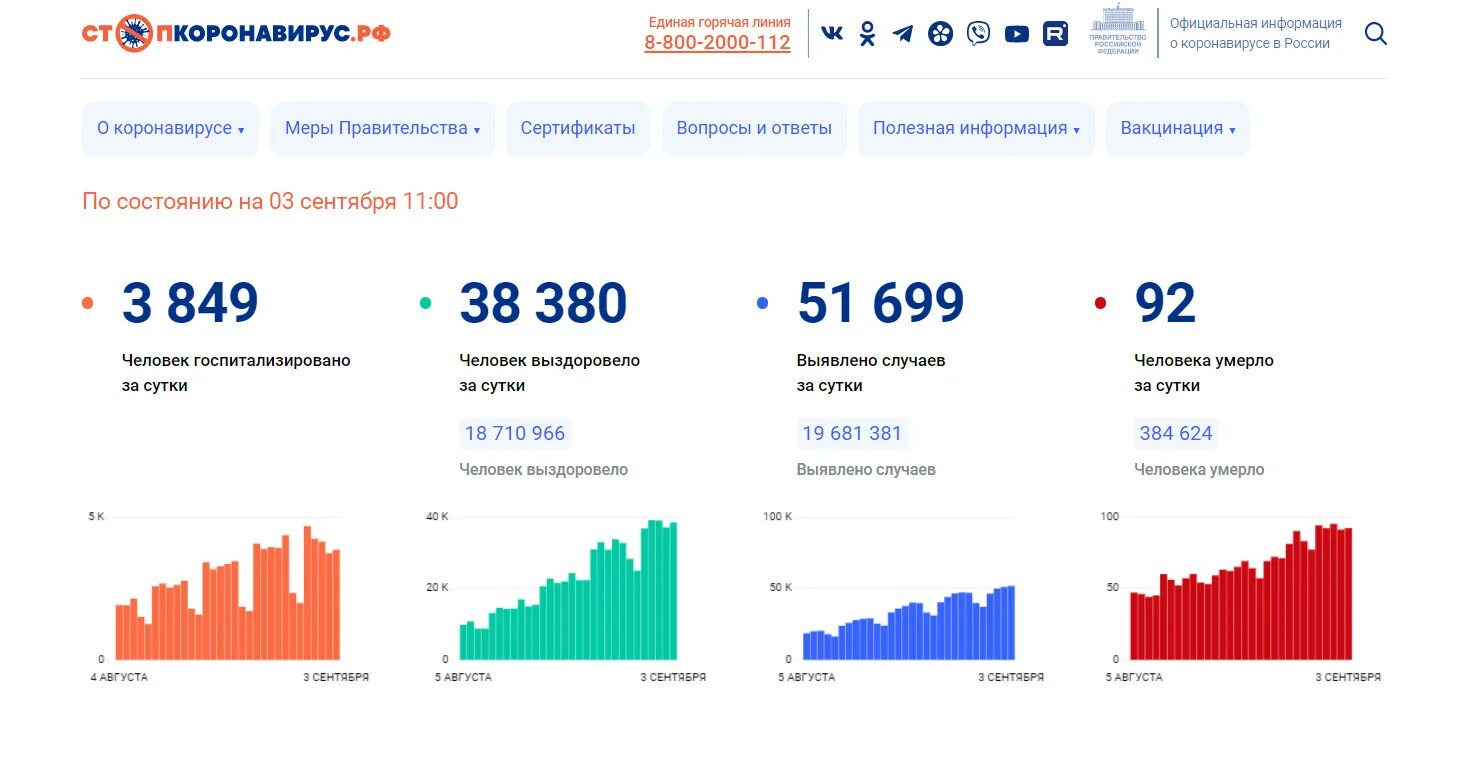Open the VK social network icon
This screenshot has height=772, width=1464.
point(832,34)
